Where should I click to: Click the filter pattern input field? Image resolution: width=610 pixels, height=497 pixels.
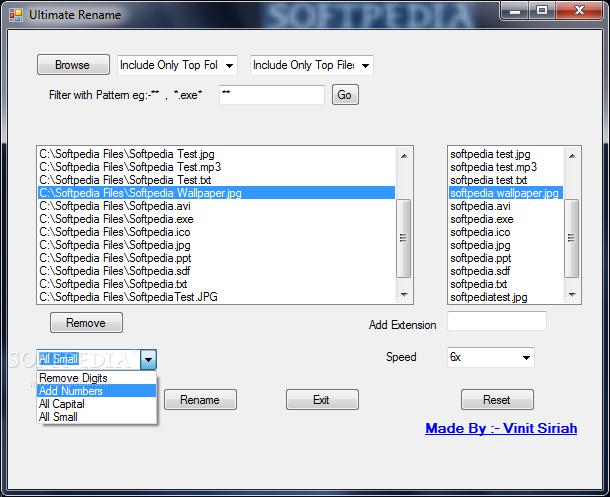(272, 94)
